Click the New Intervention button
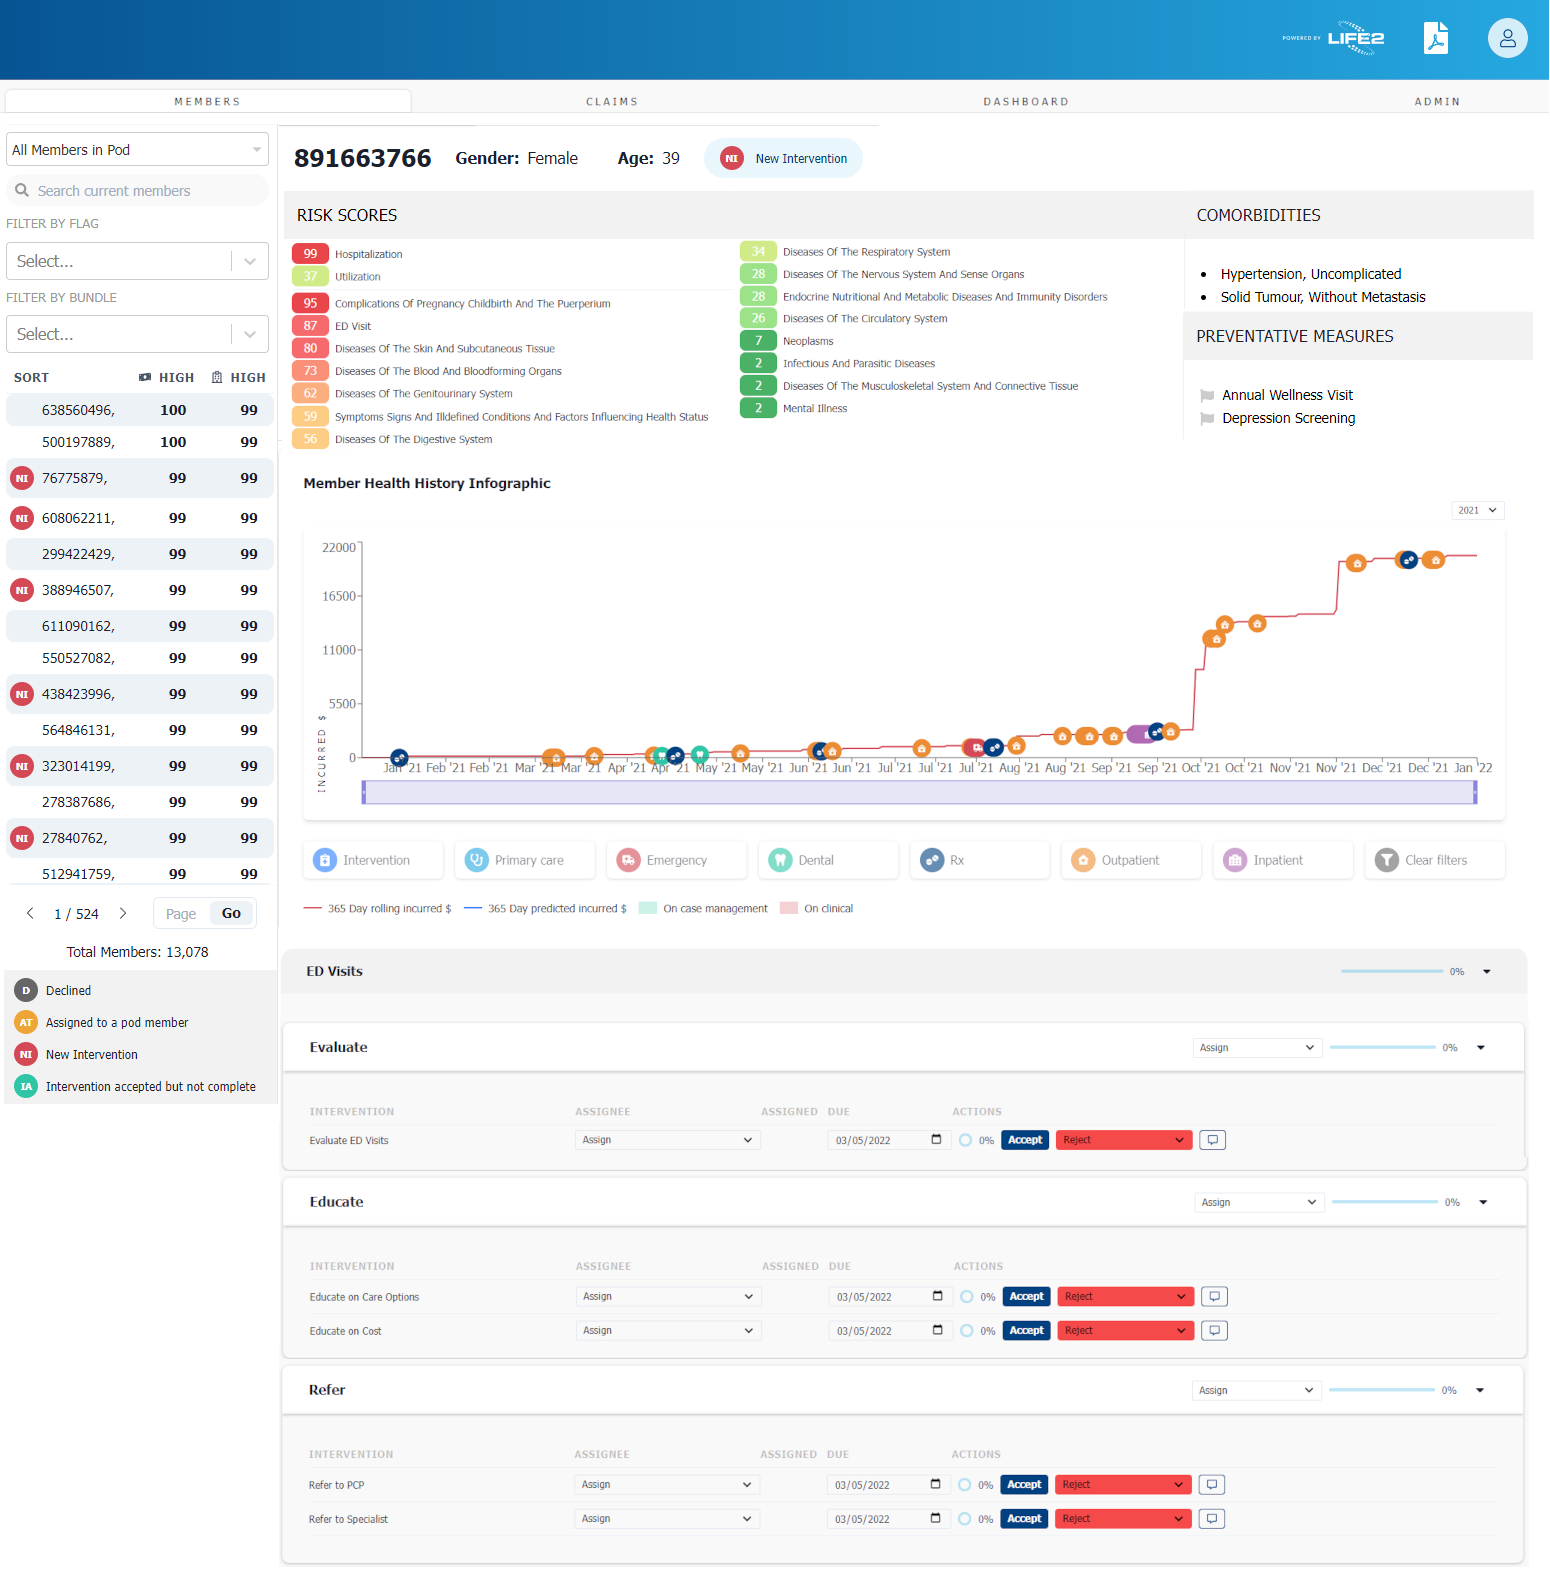This screenshot has width=1550, height=1580. coord(784,158)
